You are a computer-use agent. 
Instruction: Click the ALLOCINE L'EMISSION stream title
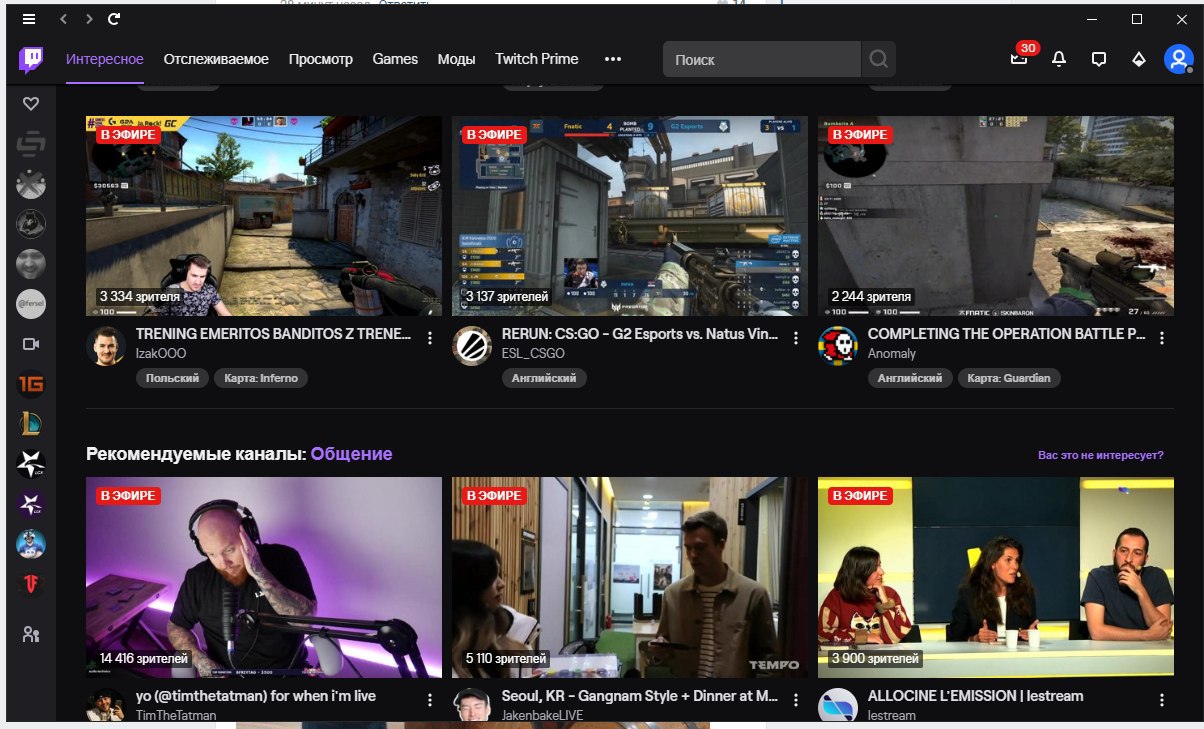(976, 696)
